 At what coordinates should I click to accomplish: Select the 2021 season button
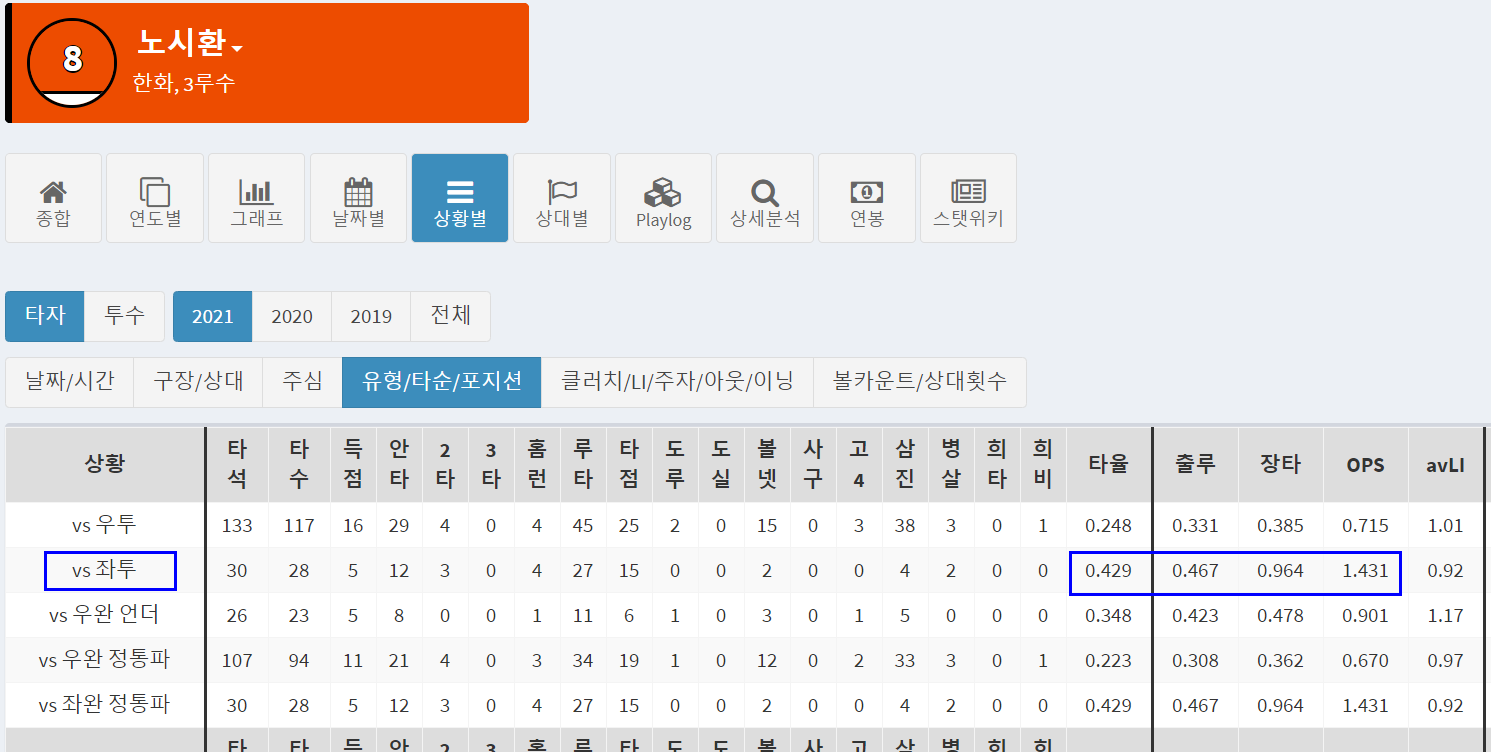click(x=213, y=316)
